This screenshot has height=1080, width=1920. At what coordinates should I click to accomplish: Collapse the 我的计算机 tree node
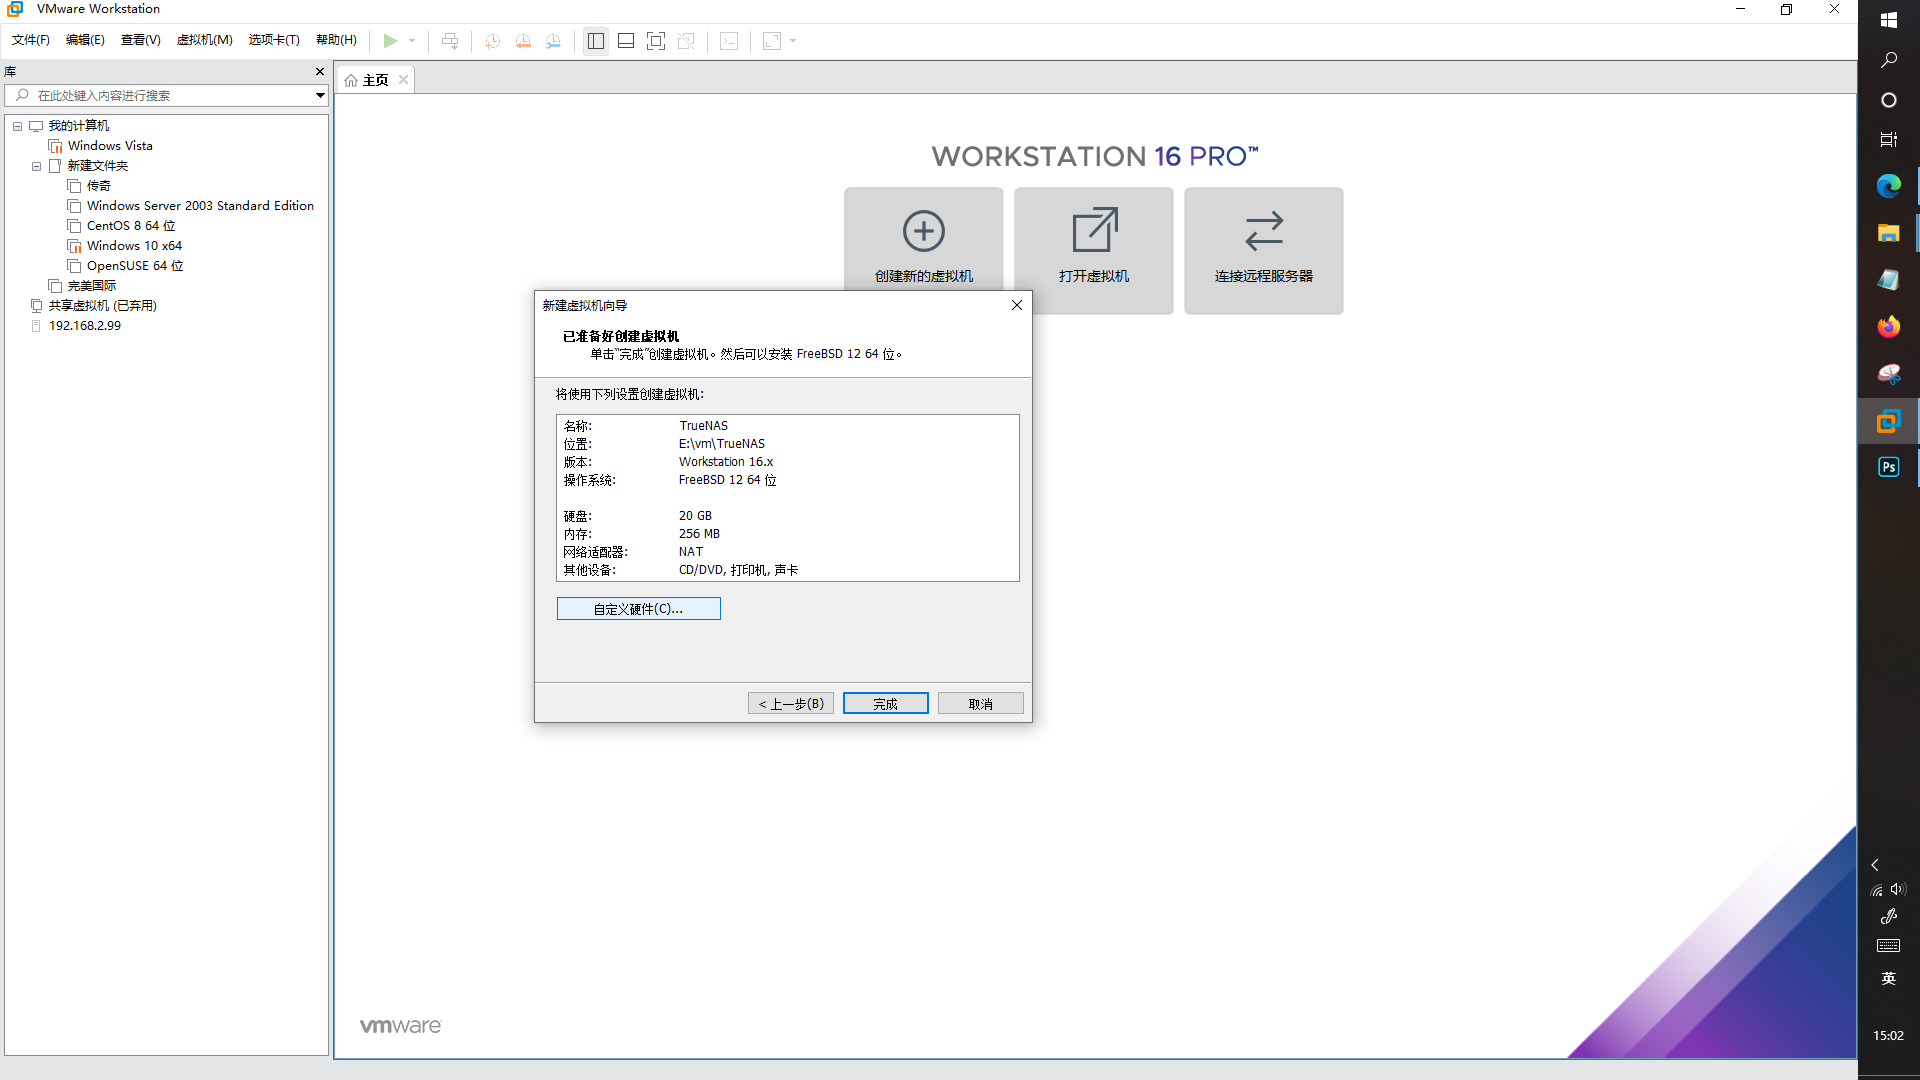[18, 126]
